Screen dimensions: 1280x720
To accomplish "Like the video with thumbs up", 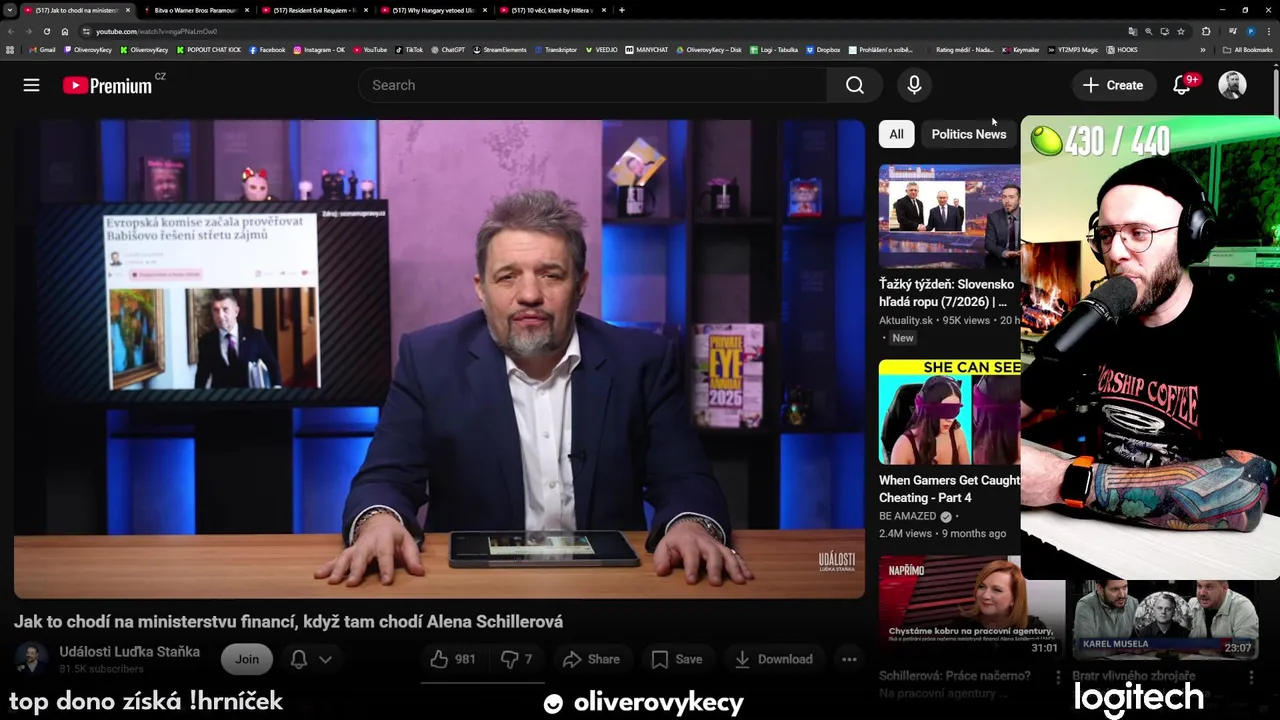I will [453, 659].
